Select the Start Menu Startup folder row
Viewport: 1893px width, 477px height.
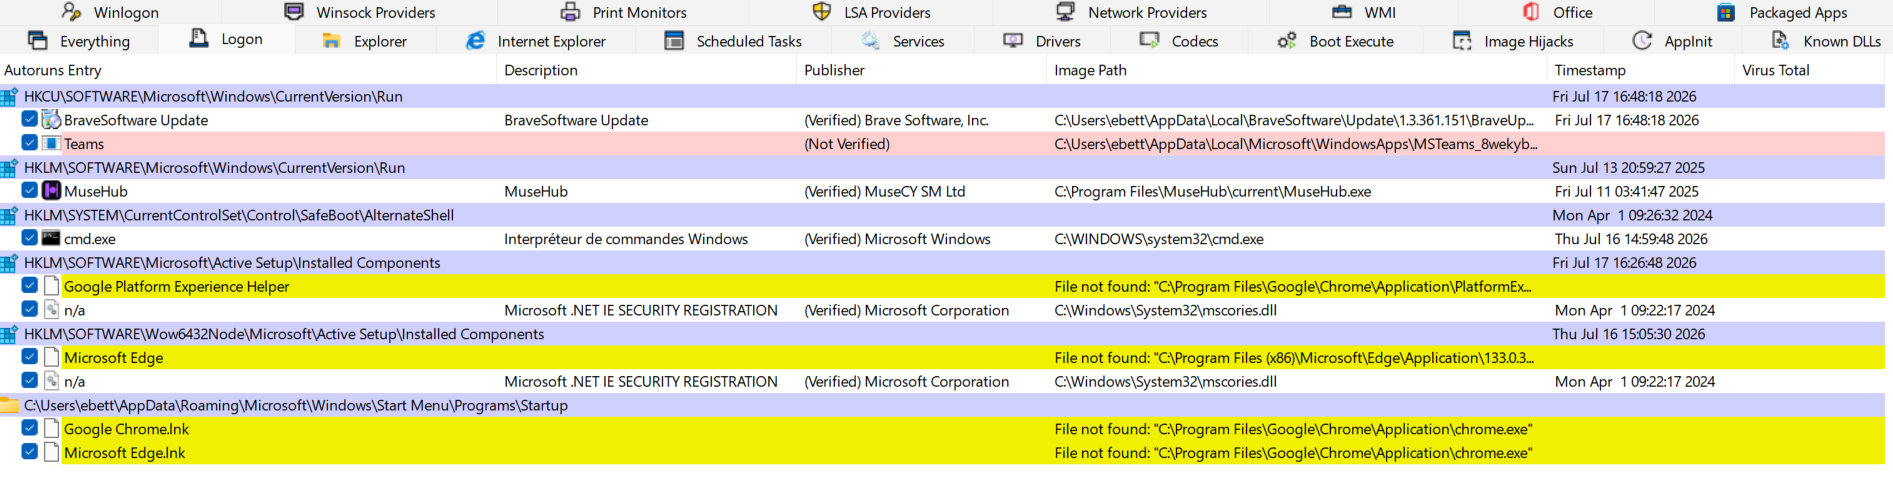click(x=942, y=405)
